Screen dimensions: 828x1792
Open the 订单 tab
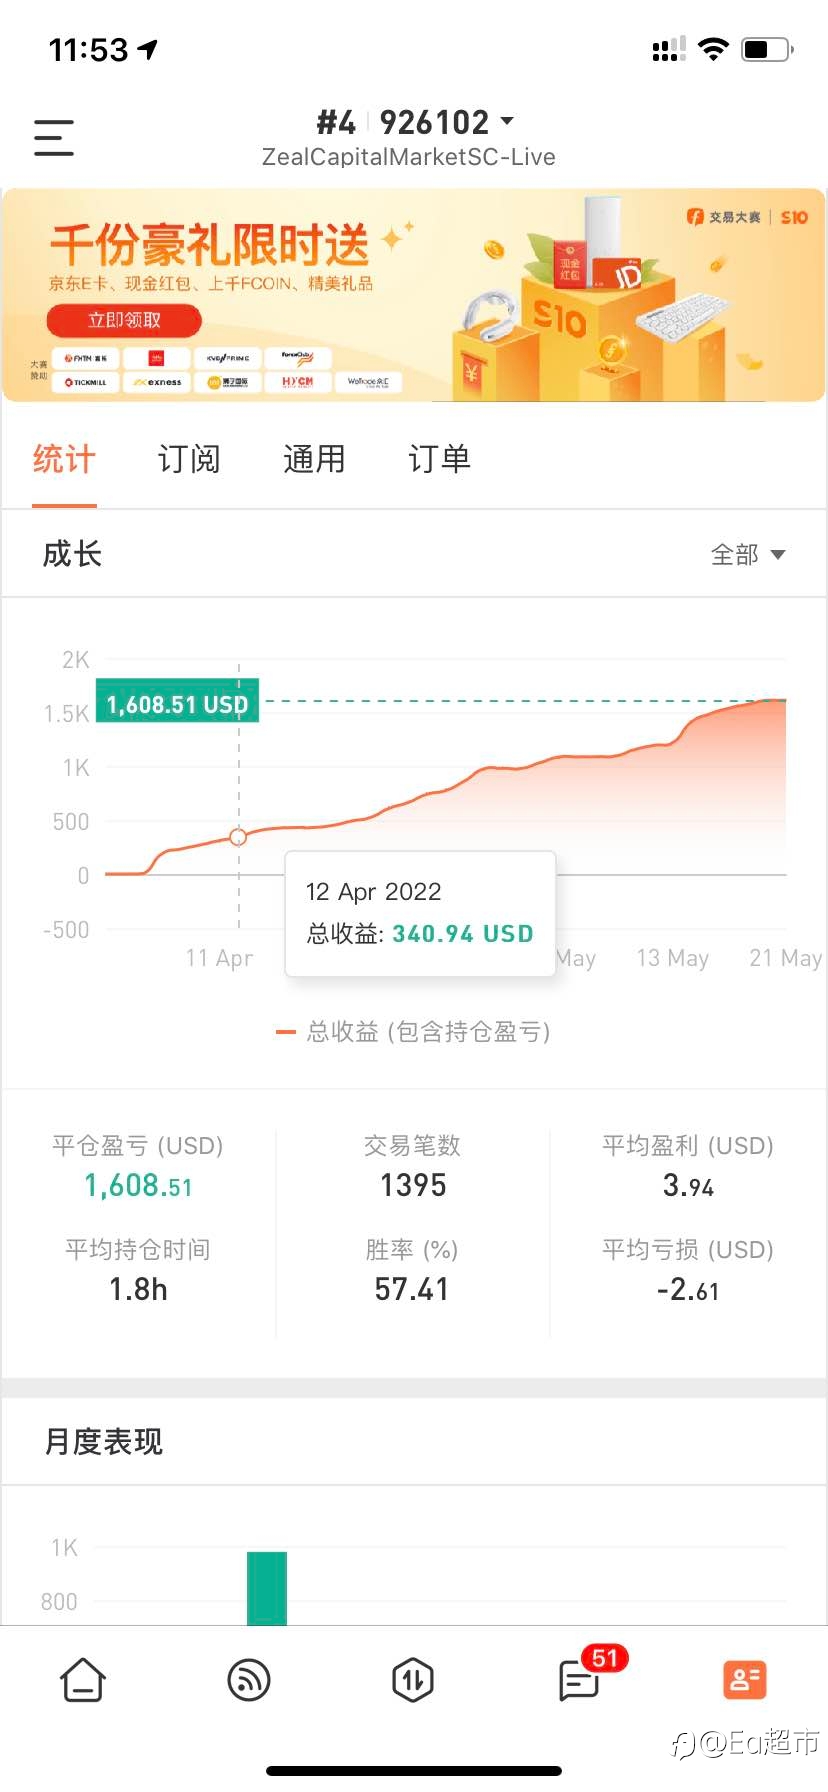point(439,459)
